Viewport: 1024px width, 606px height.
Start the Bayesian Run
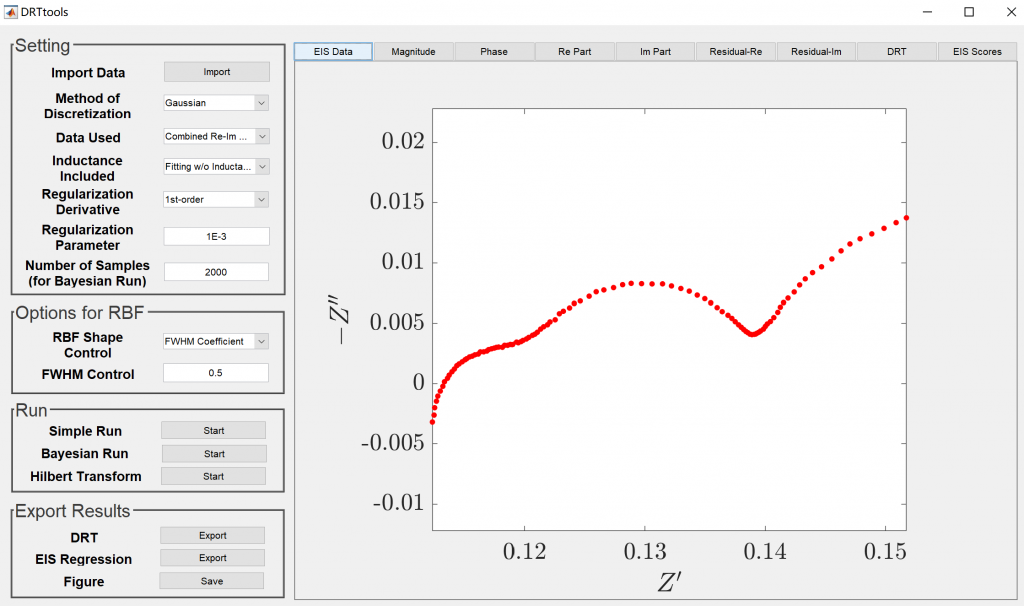[x=214, y=454]
